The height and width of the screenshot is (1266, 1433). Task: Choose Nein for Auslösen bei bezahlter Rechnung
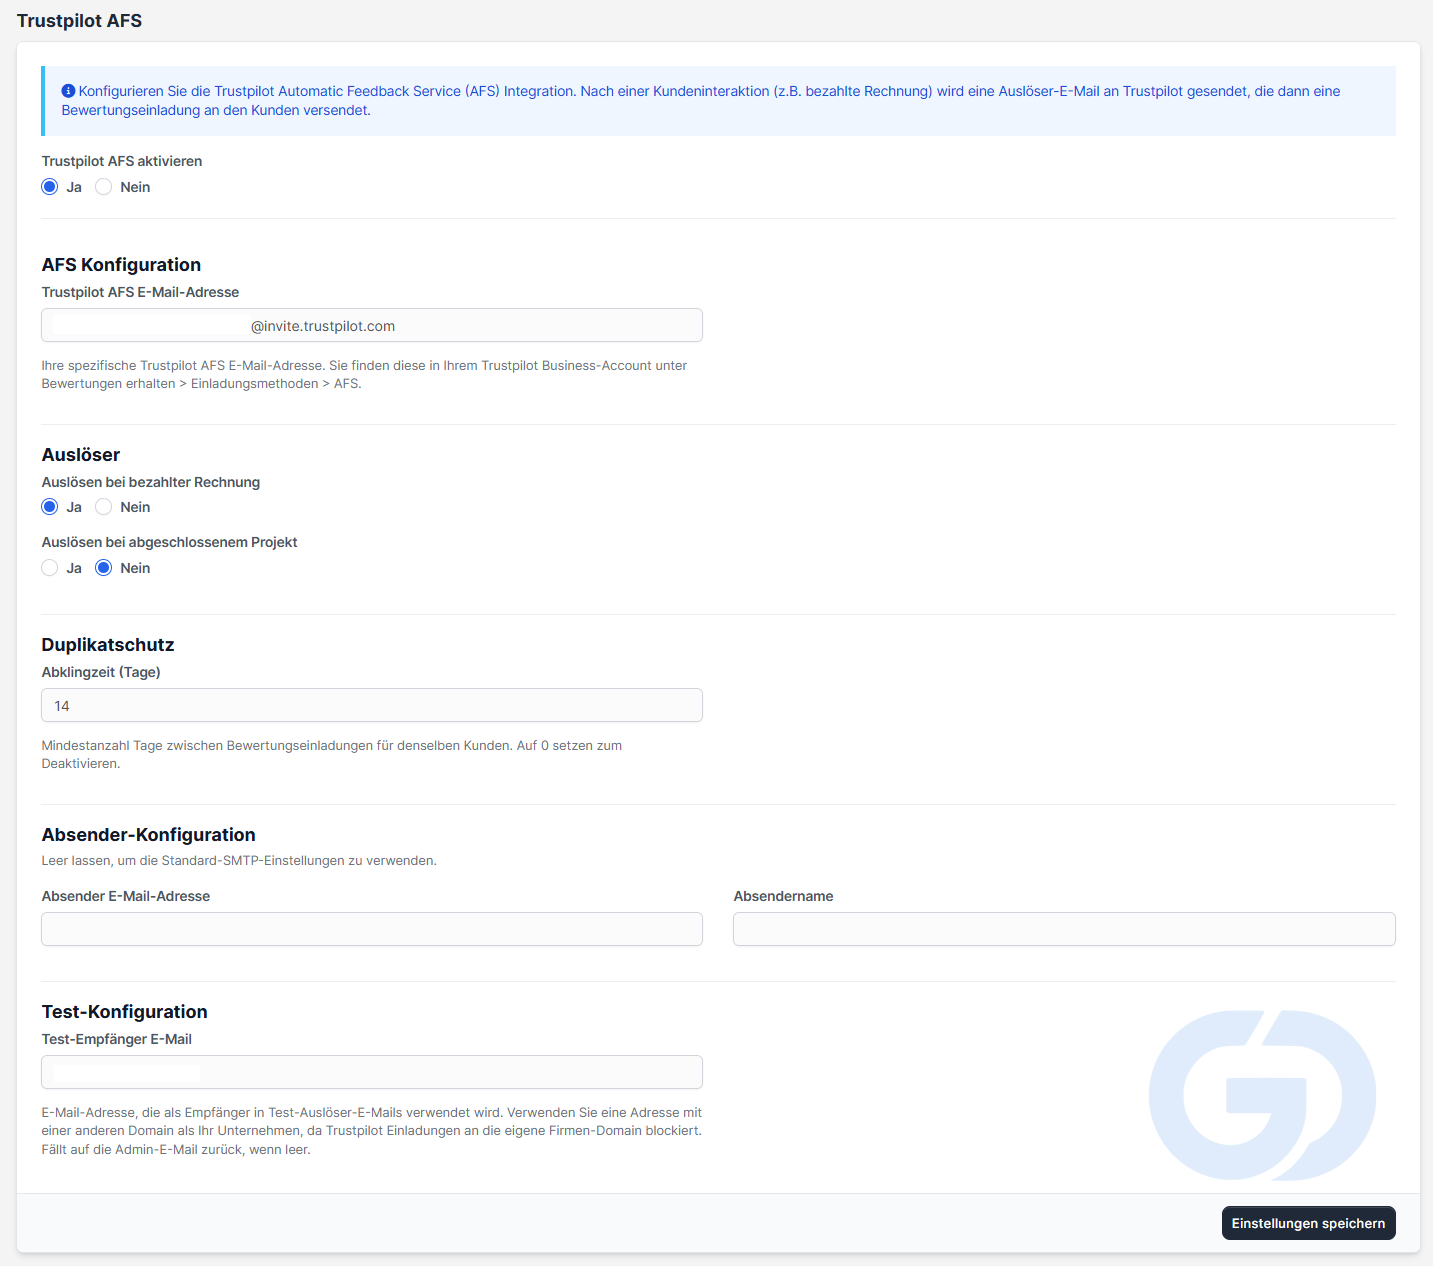104,507
